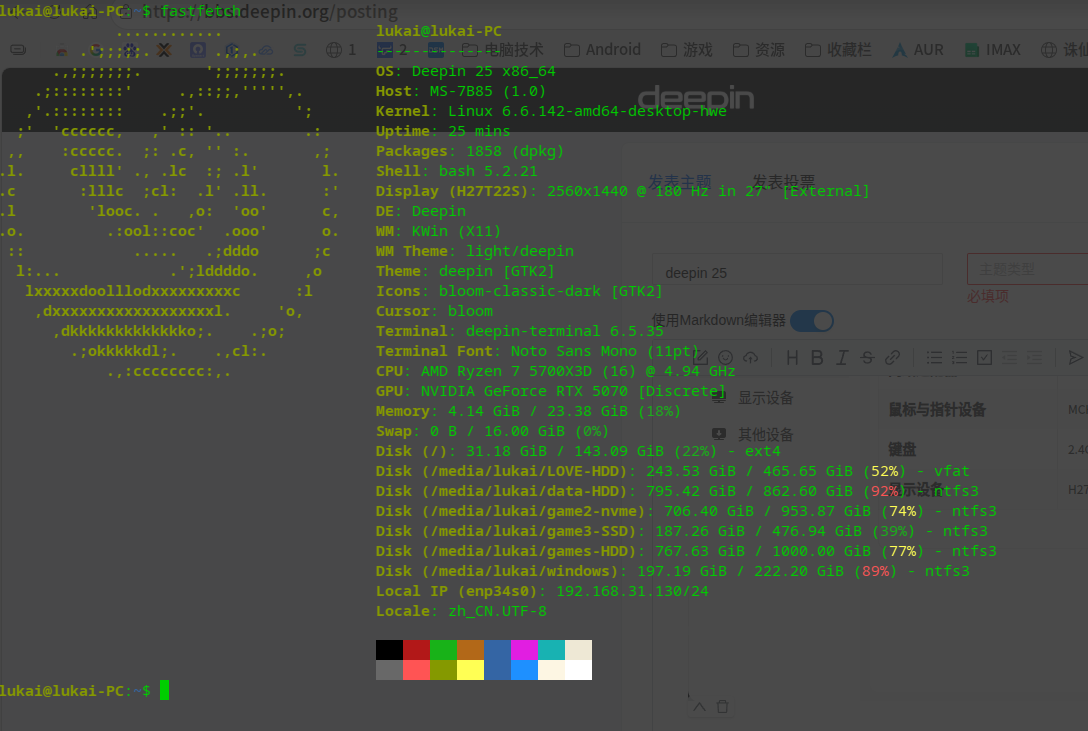Click the 鼠标与指针设备 heading in the post
1088x731 pixels.
[x=937, y=410]
